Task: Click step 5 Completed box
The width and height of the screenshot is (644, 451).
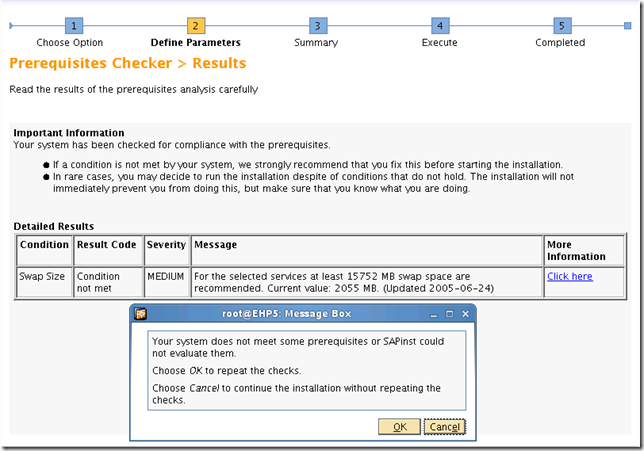Action: [562, 26]
